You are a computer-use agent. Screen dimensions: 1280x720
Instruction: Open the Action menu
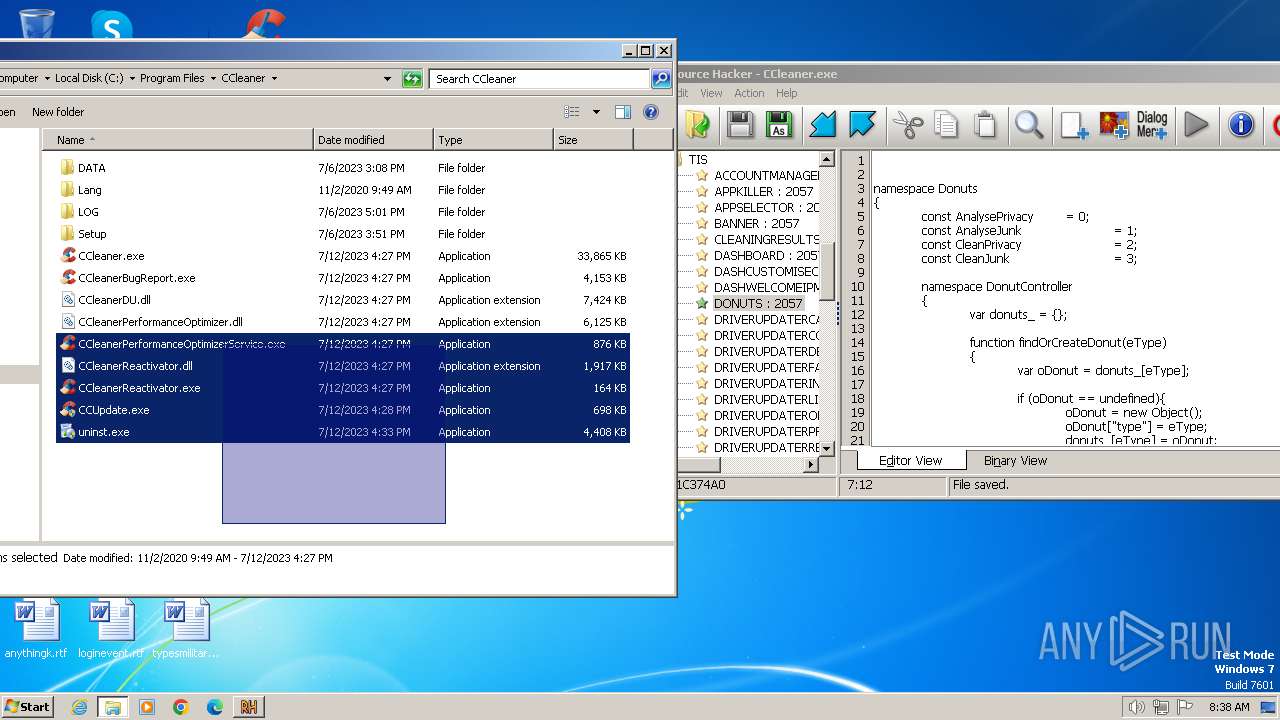click(x=749, y=93)
